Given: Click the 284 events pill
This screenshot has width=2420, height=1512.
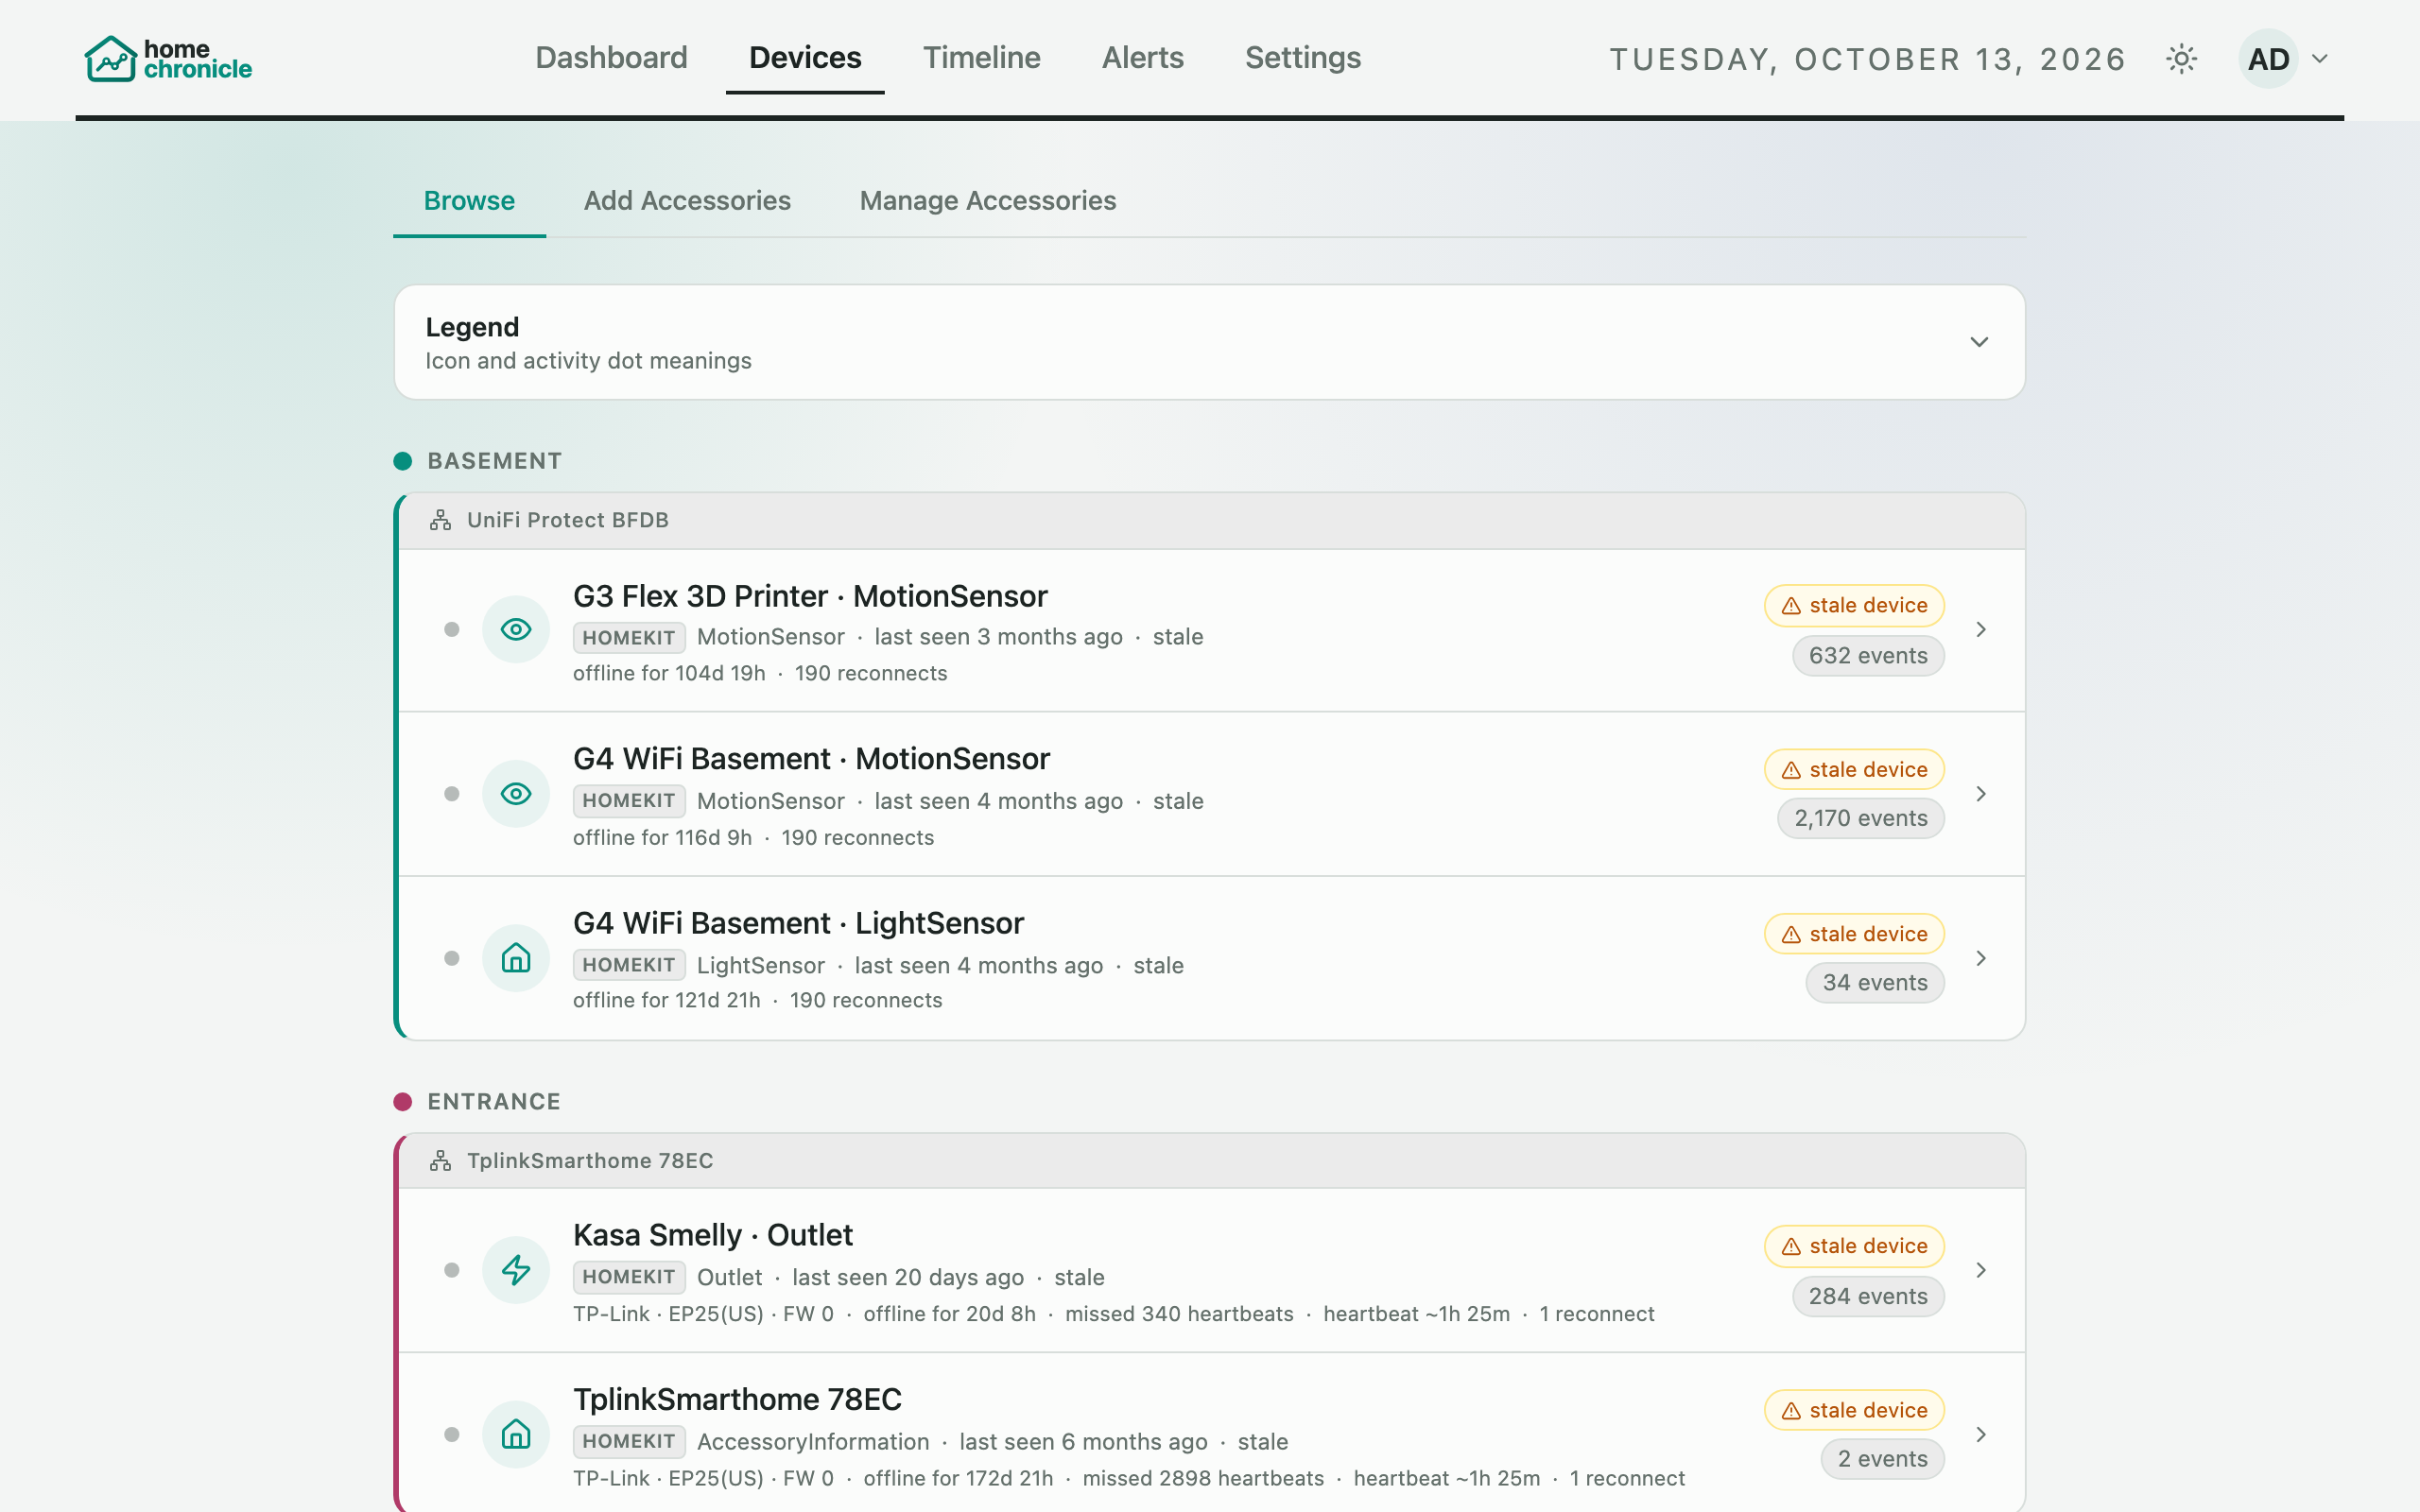Looking at the screenshot, I should 1868,1296.
